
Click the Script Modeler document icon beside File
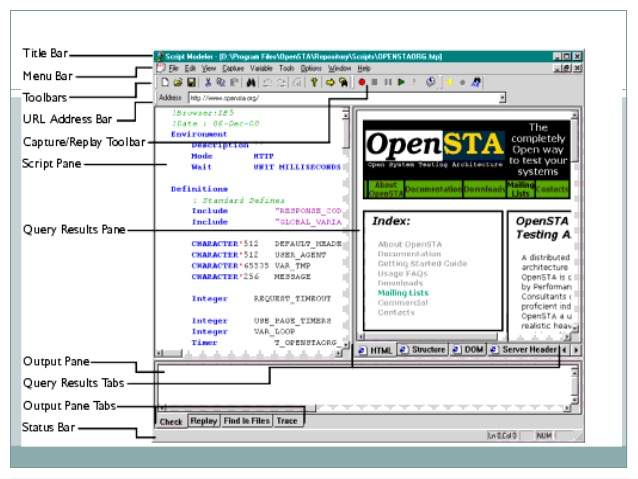[161, 68]
